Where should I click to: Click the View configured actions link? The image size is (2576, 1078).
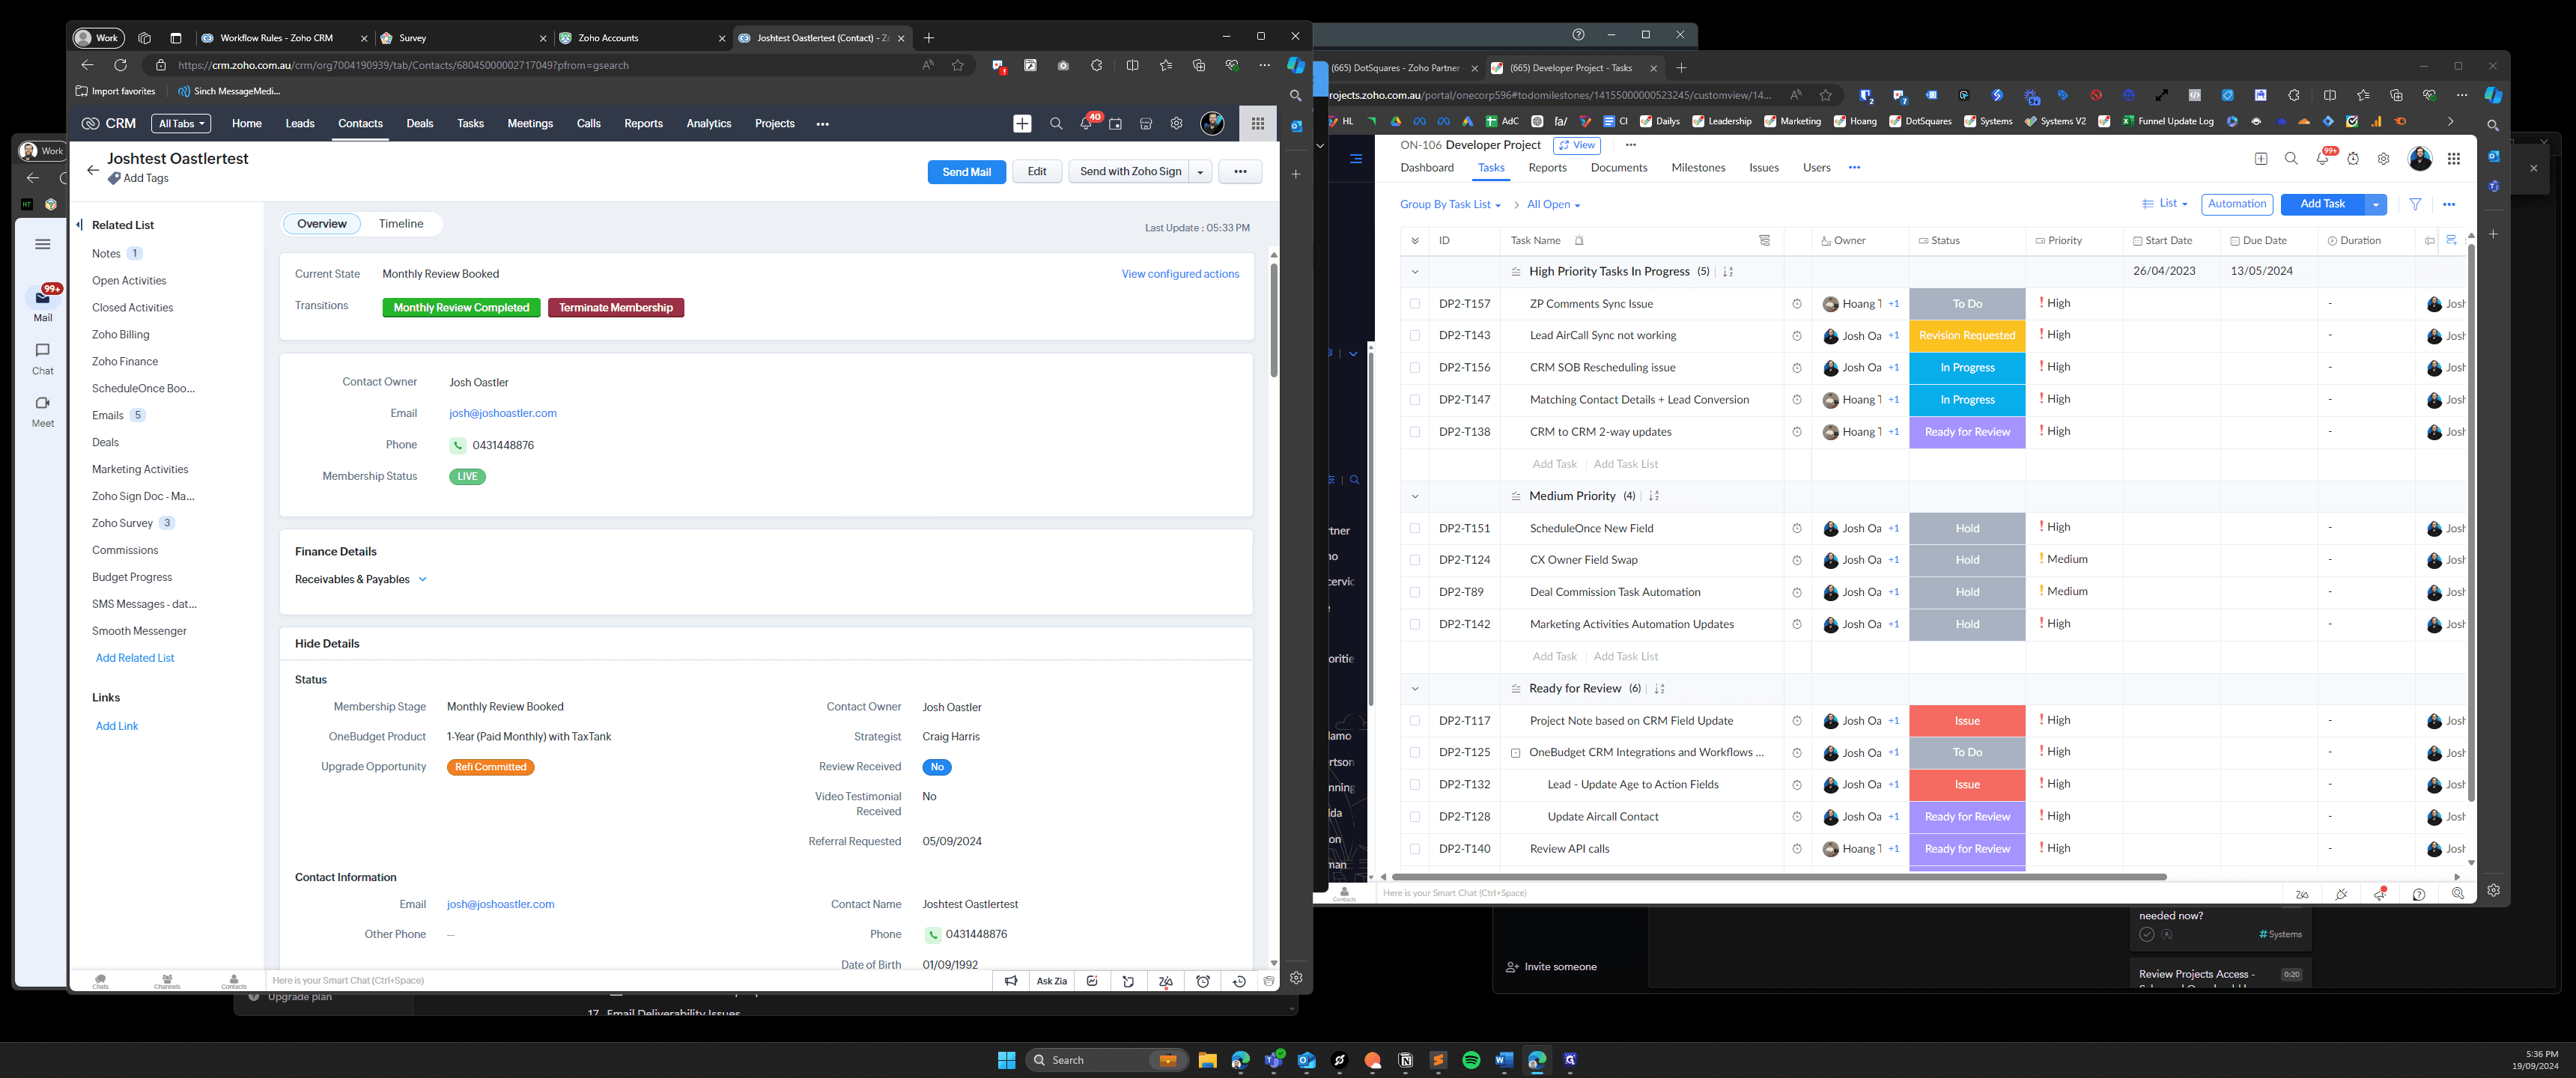coord(1179,274)
